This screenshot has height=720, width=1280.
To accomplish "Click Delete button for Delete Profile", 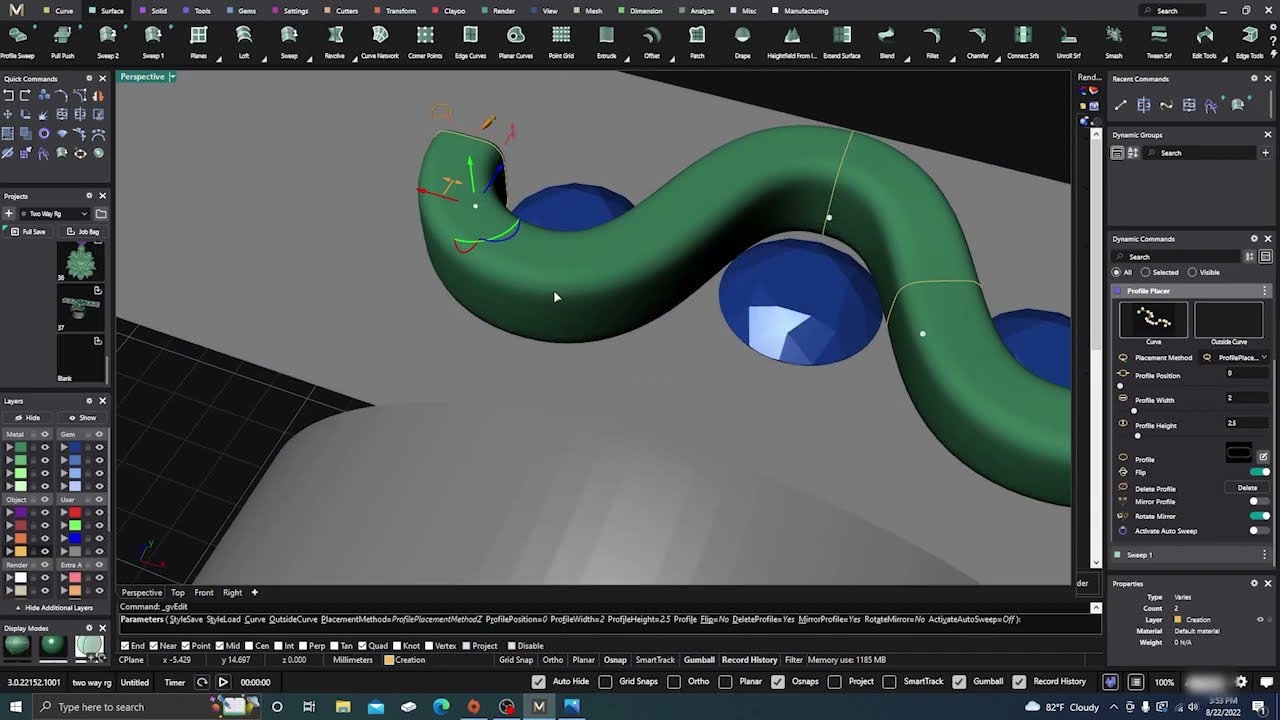I will pyautogui.click(x=1247, y=488).
